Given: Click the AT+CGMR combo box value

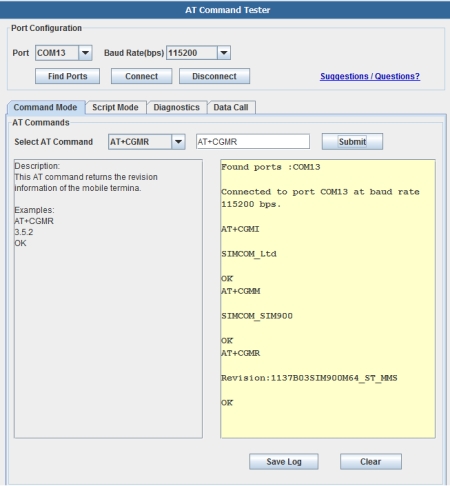Looking at the screenshot, I should (140, 142).
